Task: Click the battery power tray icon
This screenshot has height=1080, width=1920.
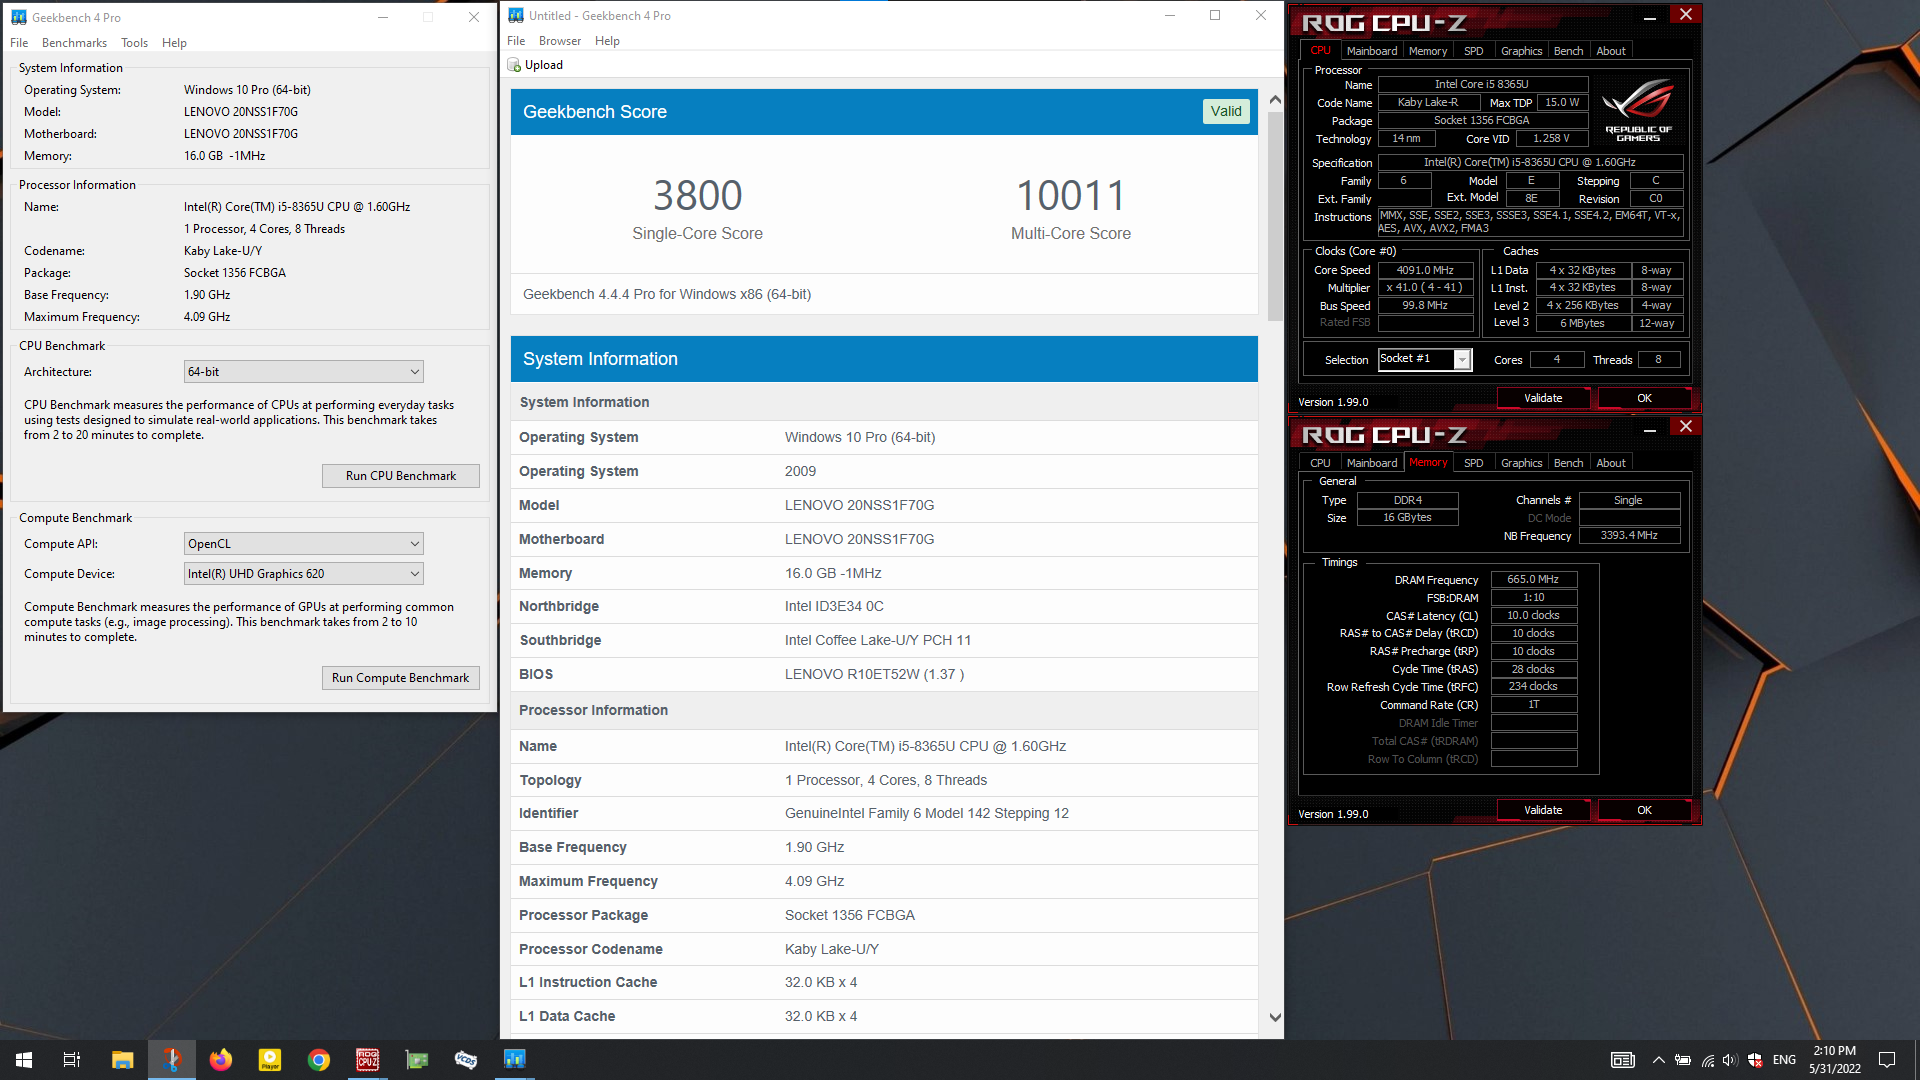Action: (x=1683, y=1060)
